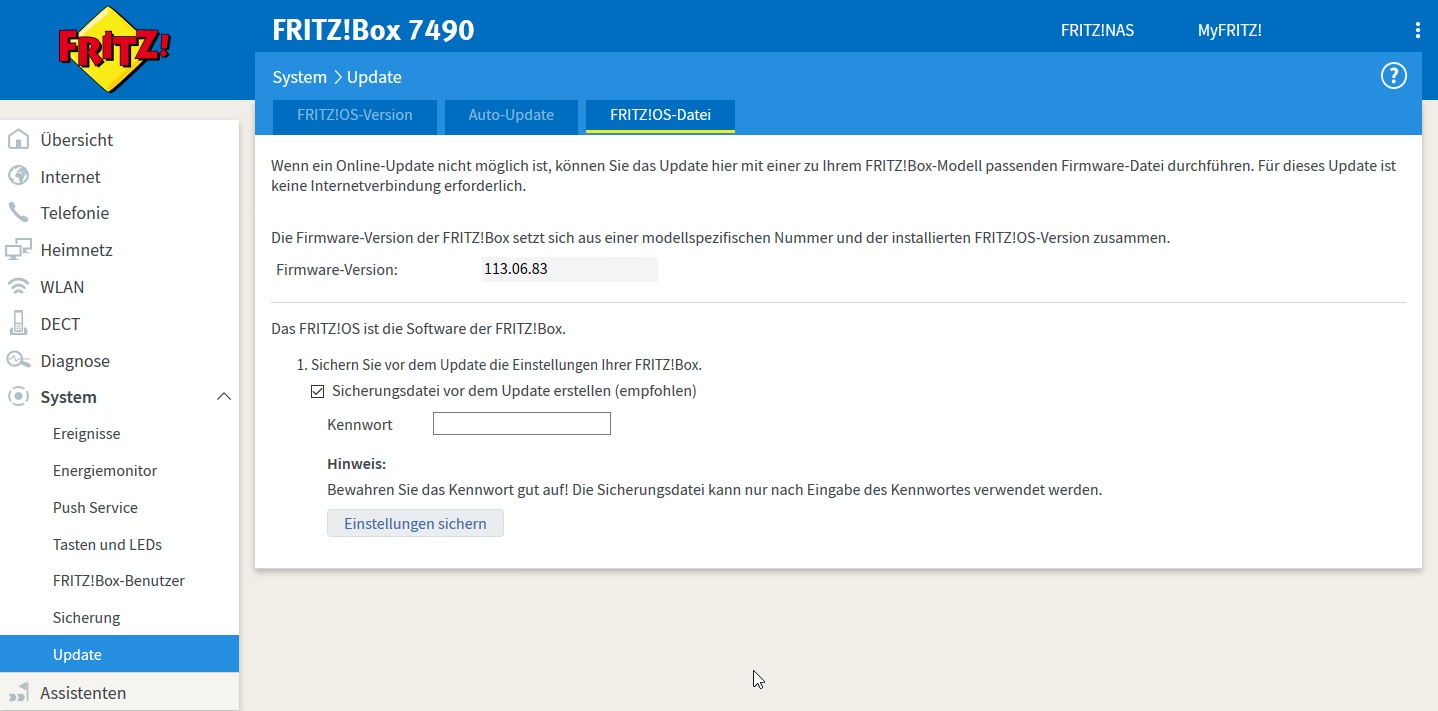Screen dimensions: 1438x711
Task: Click the Übersicht house icon
Action: [18, 140]
